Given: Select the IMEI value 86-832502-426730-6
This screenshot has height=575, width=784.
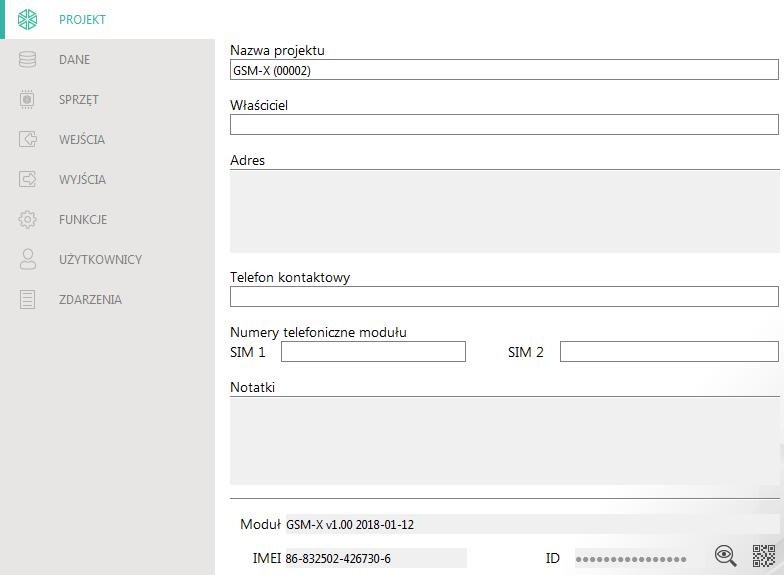Looking at the screenshot, I should click(338, 558).
